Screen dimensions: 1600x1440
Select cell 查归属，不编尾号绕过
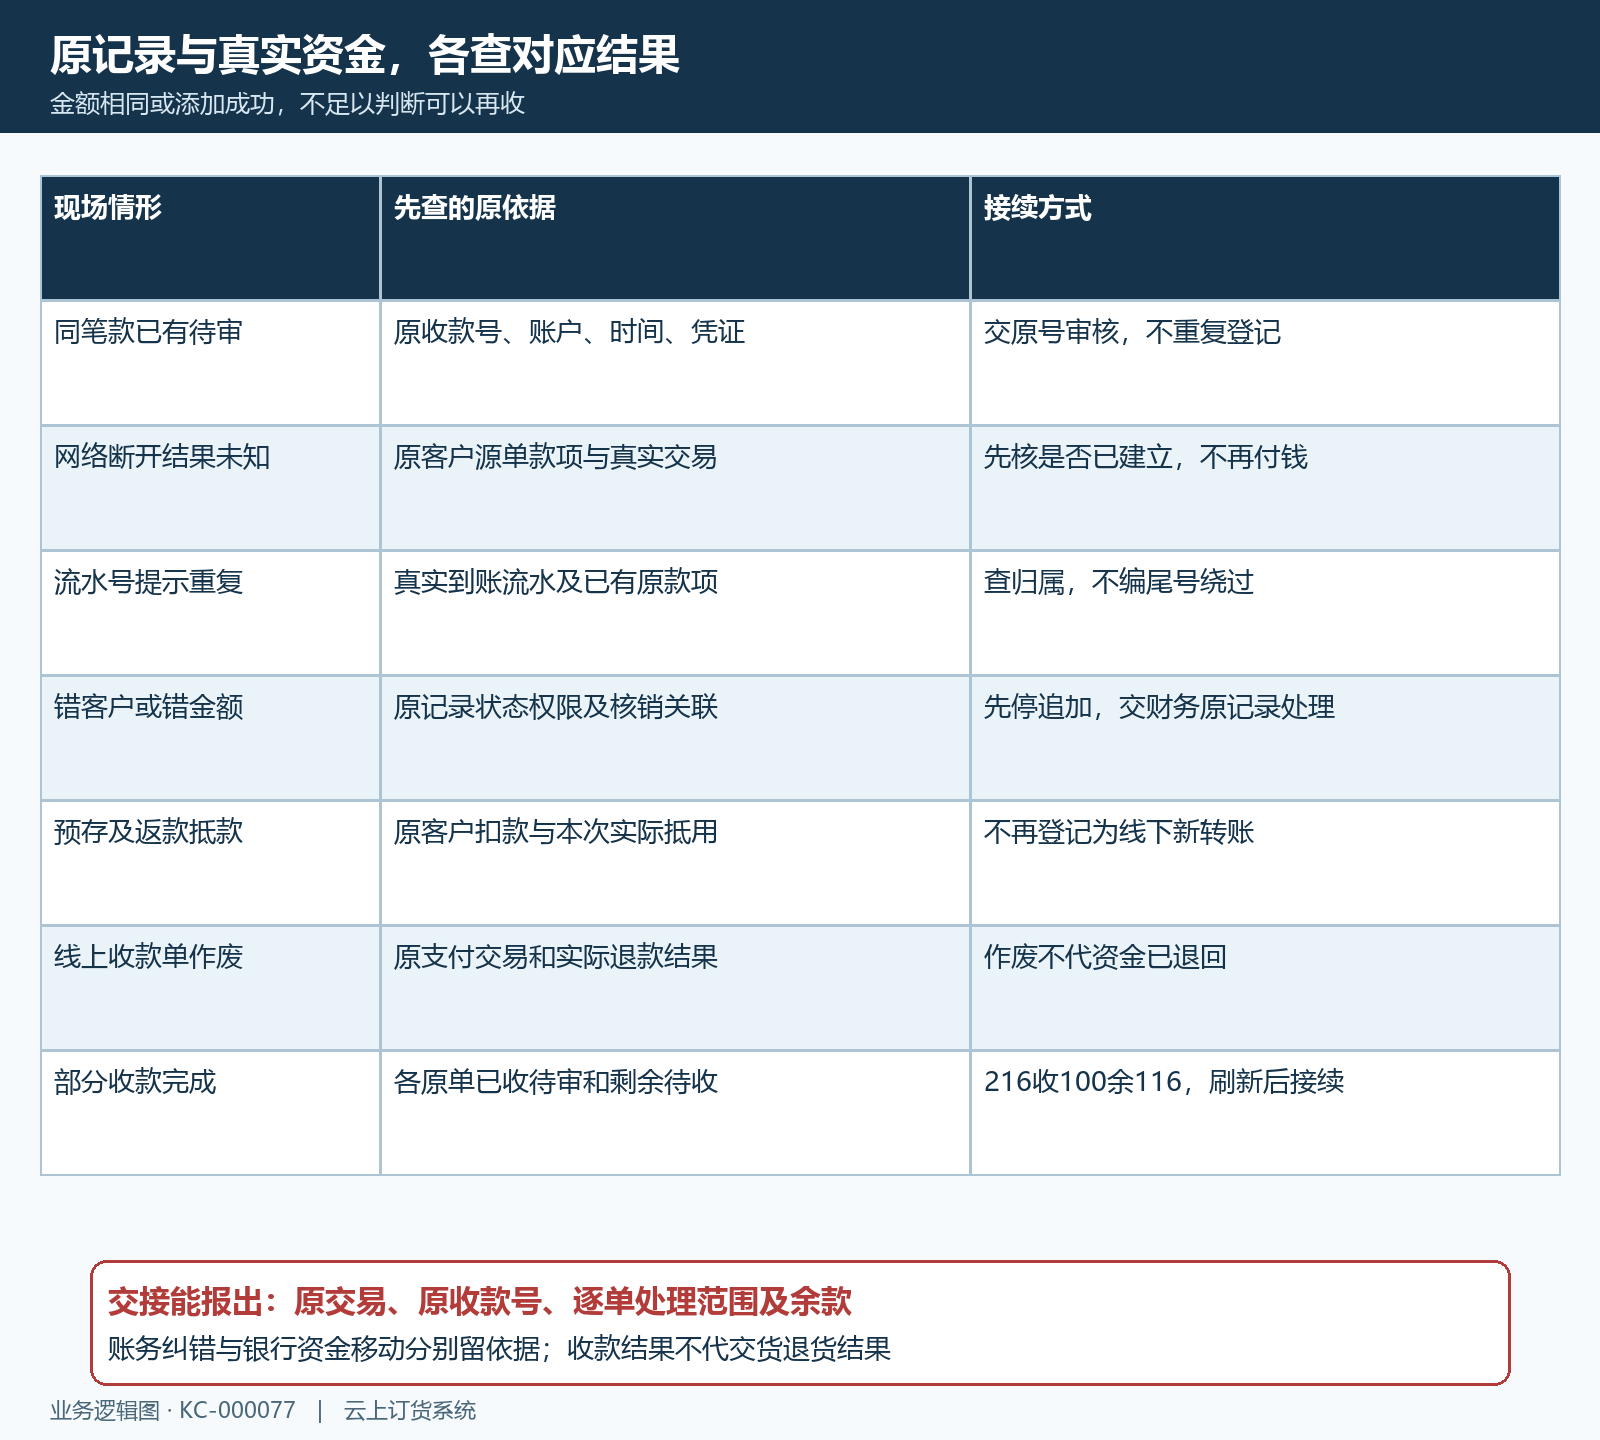(1265, 613)
